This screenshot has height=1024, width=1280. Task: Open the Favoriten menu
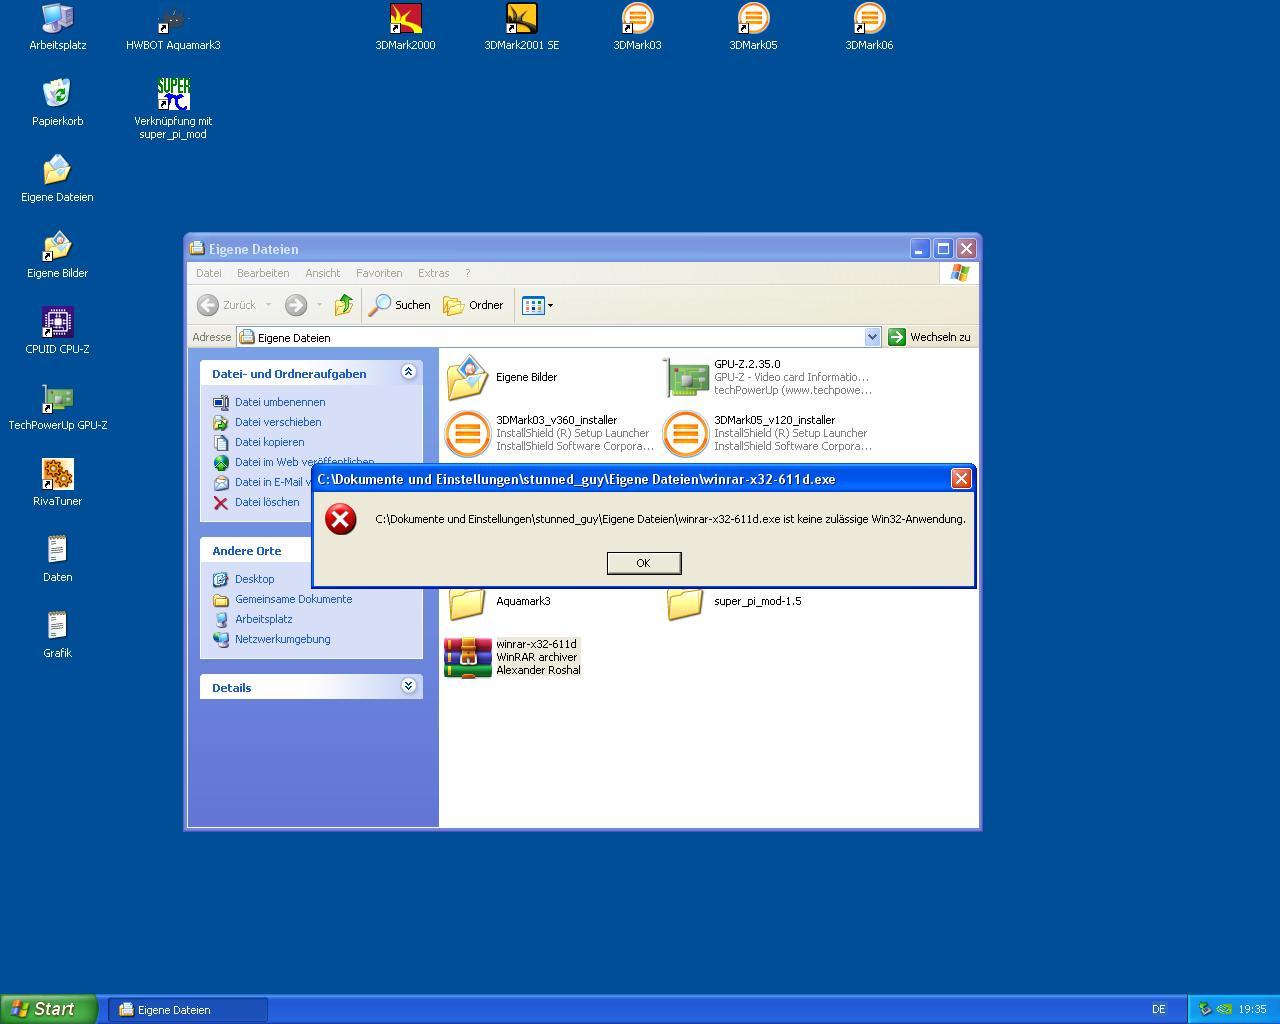[379, 273]
